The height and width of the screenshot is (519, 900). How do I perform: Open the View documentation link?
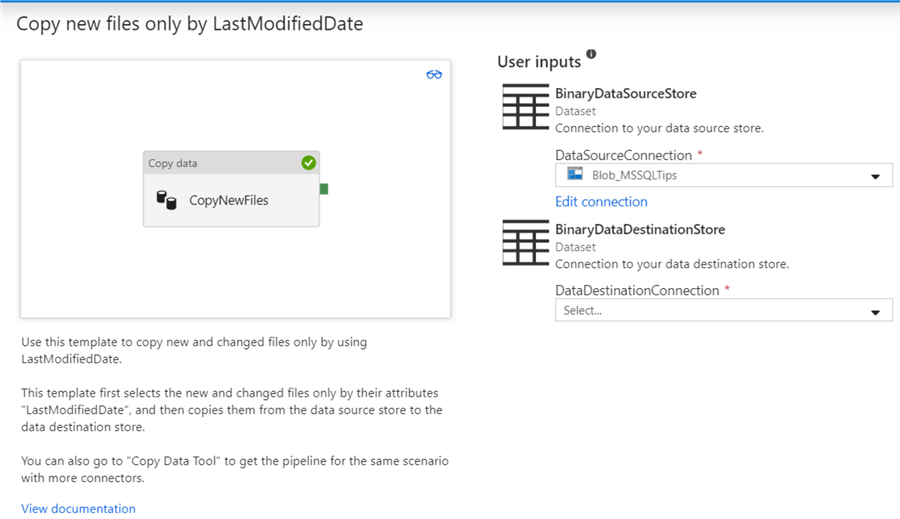[x=78, y=509]
